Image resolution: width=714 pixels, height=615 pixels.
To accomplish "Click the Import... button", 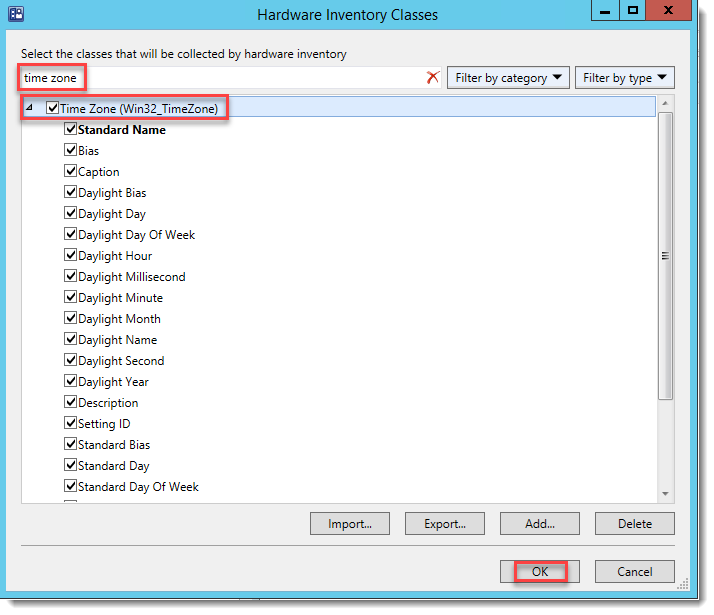I will (349, 523).
